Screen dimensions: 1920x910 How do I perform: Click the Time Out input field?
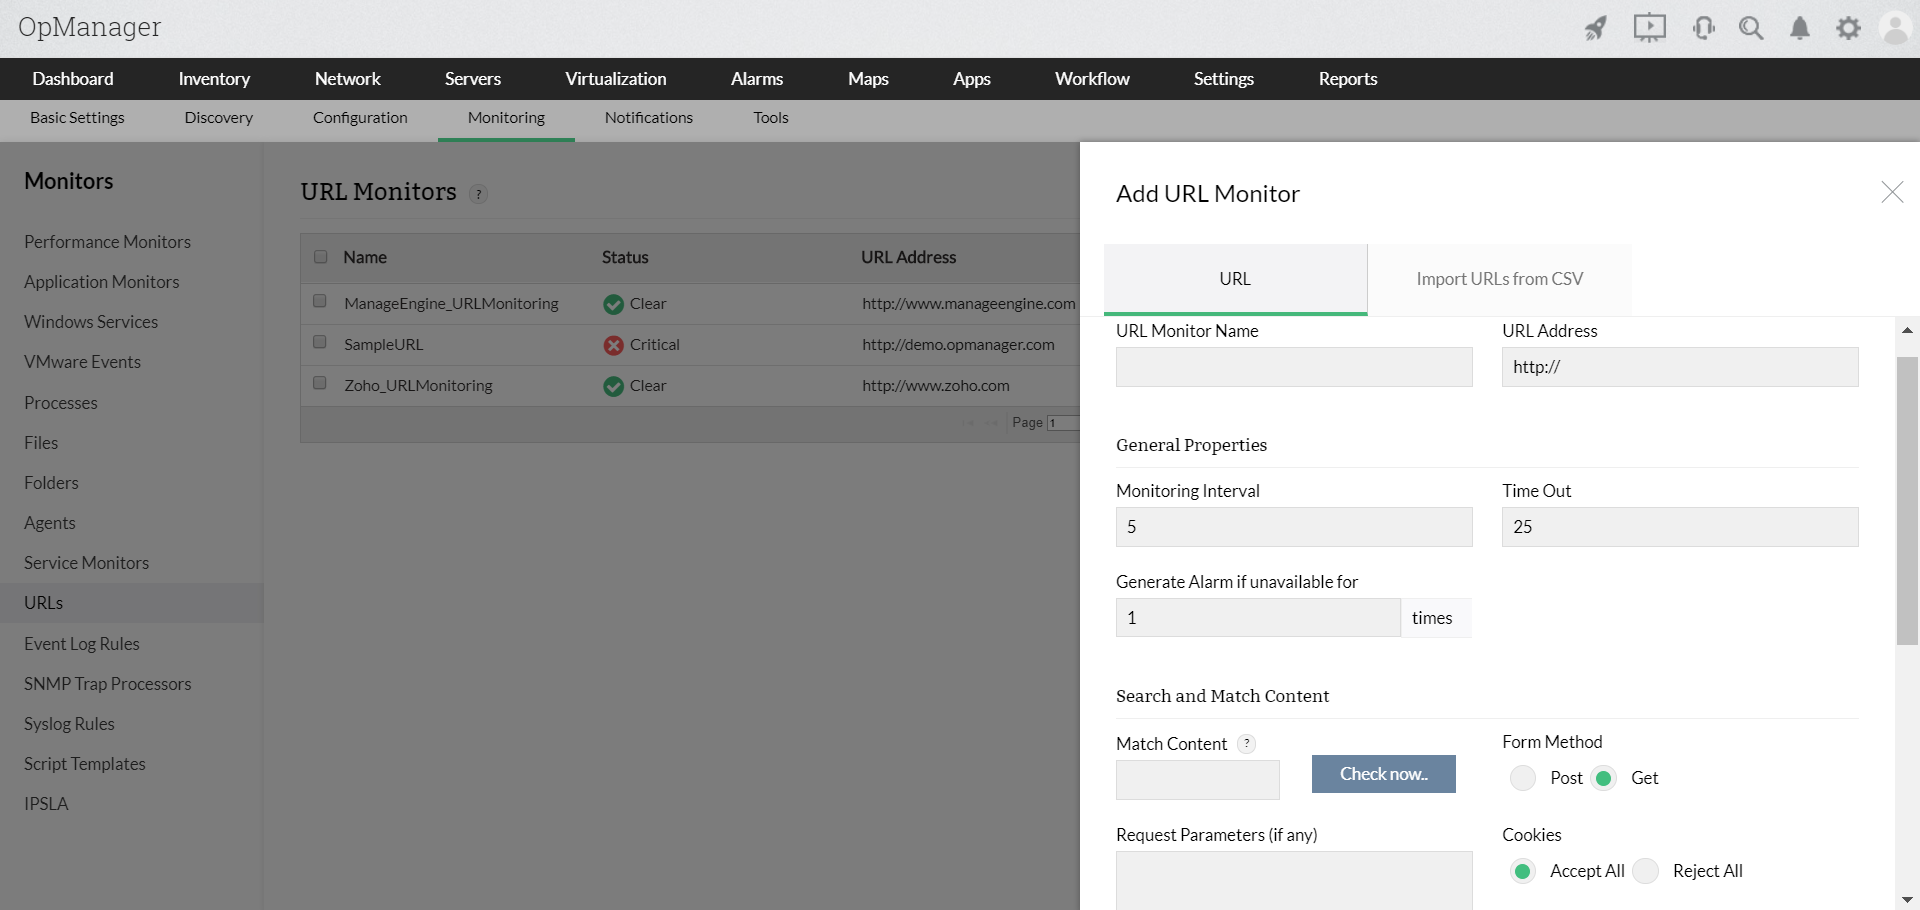point(1680,527)
